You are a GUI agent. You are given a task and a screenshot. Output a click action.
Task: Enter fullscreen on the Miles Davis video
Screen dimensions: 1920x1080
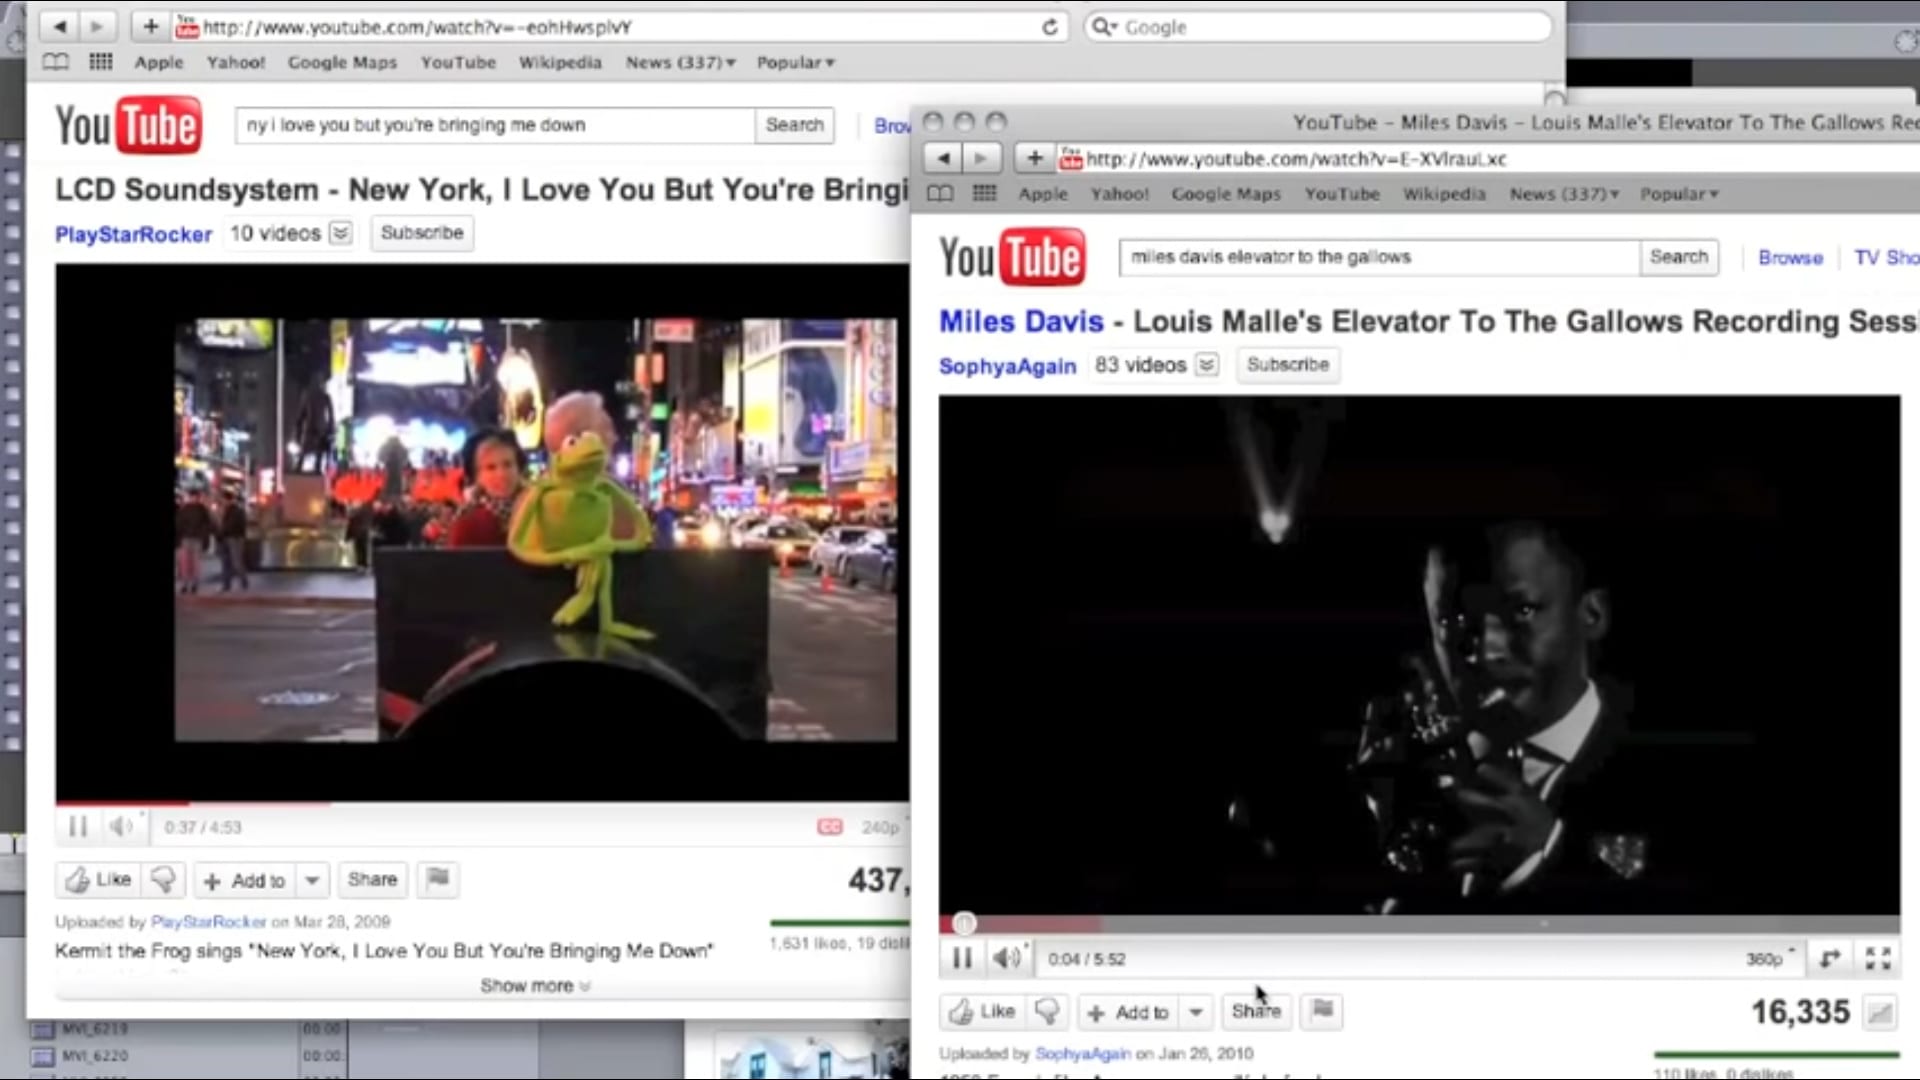click(1878, 959)
